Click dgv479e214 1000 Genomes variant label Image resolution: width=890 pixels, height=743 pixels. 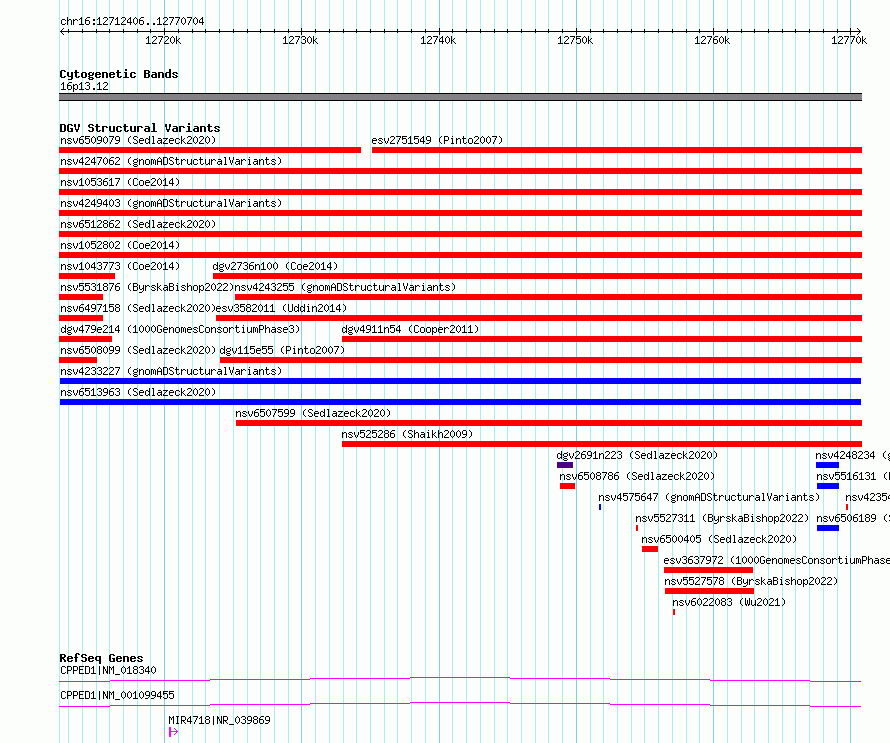click(180, 329)
